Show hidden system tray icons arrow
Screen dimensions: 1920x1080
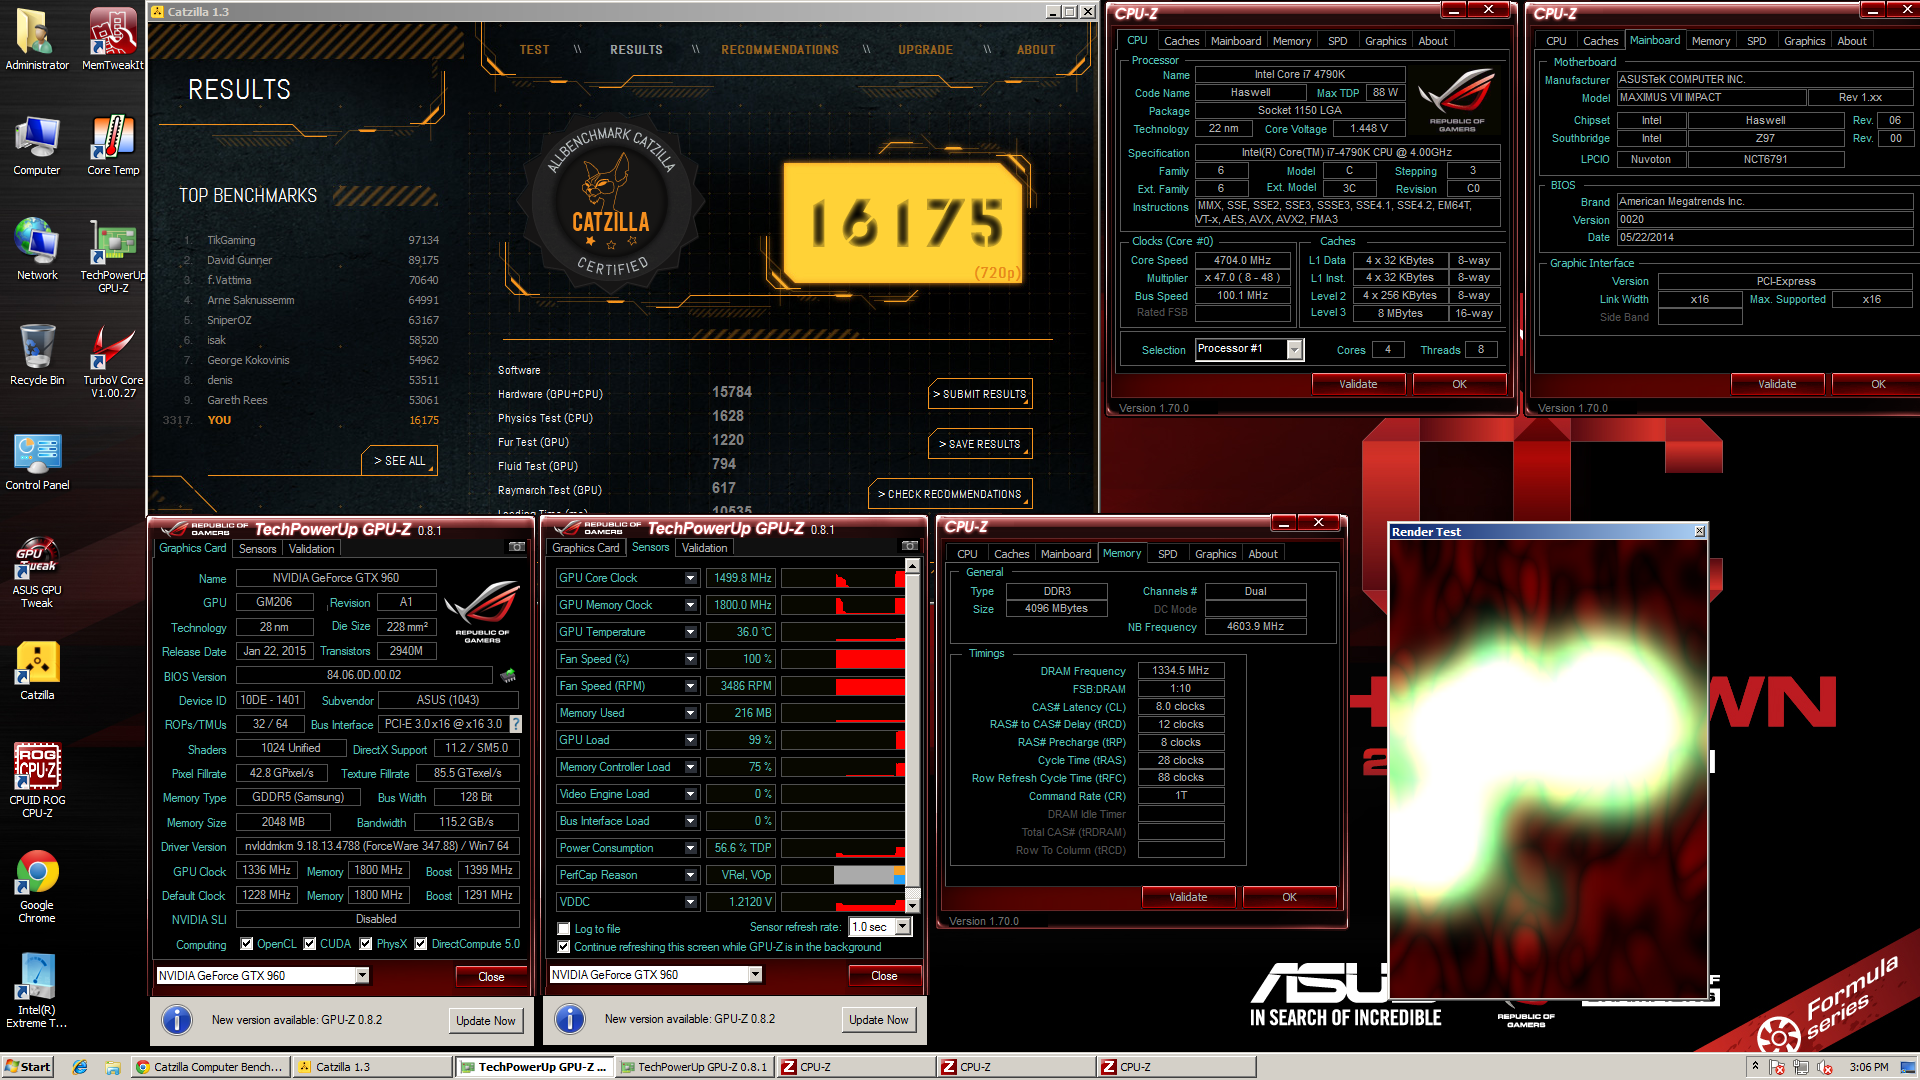coord(1755,1067)
